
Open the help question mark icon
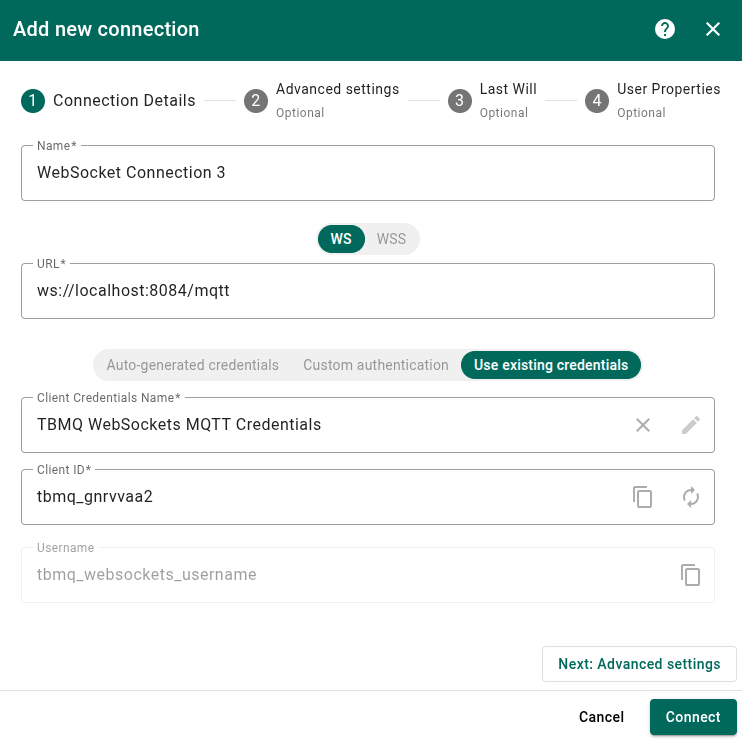coord(665,29)
